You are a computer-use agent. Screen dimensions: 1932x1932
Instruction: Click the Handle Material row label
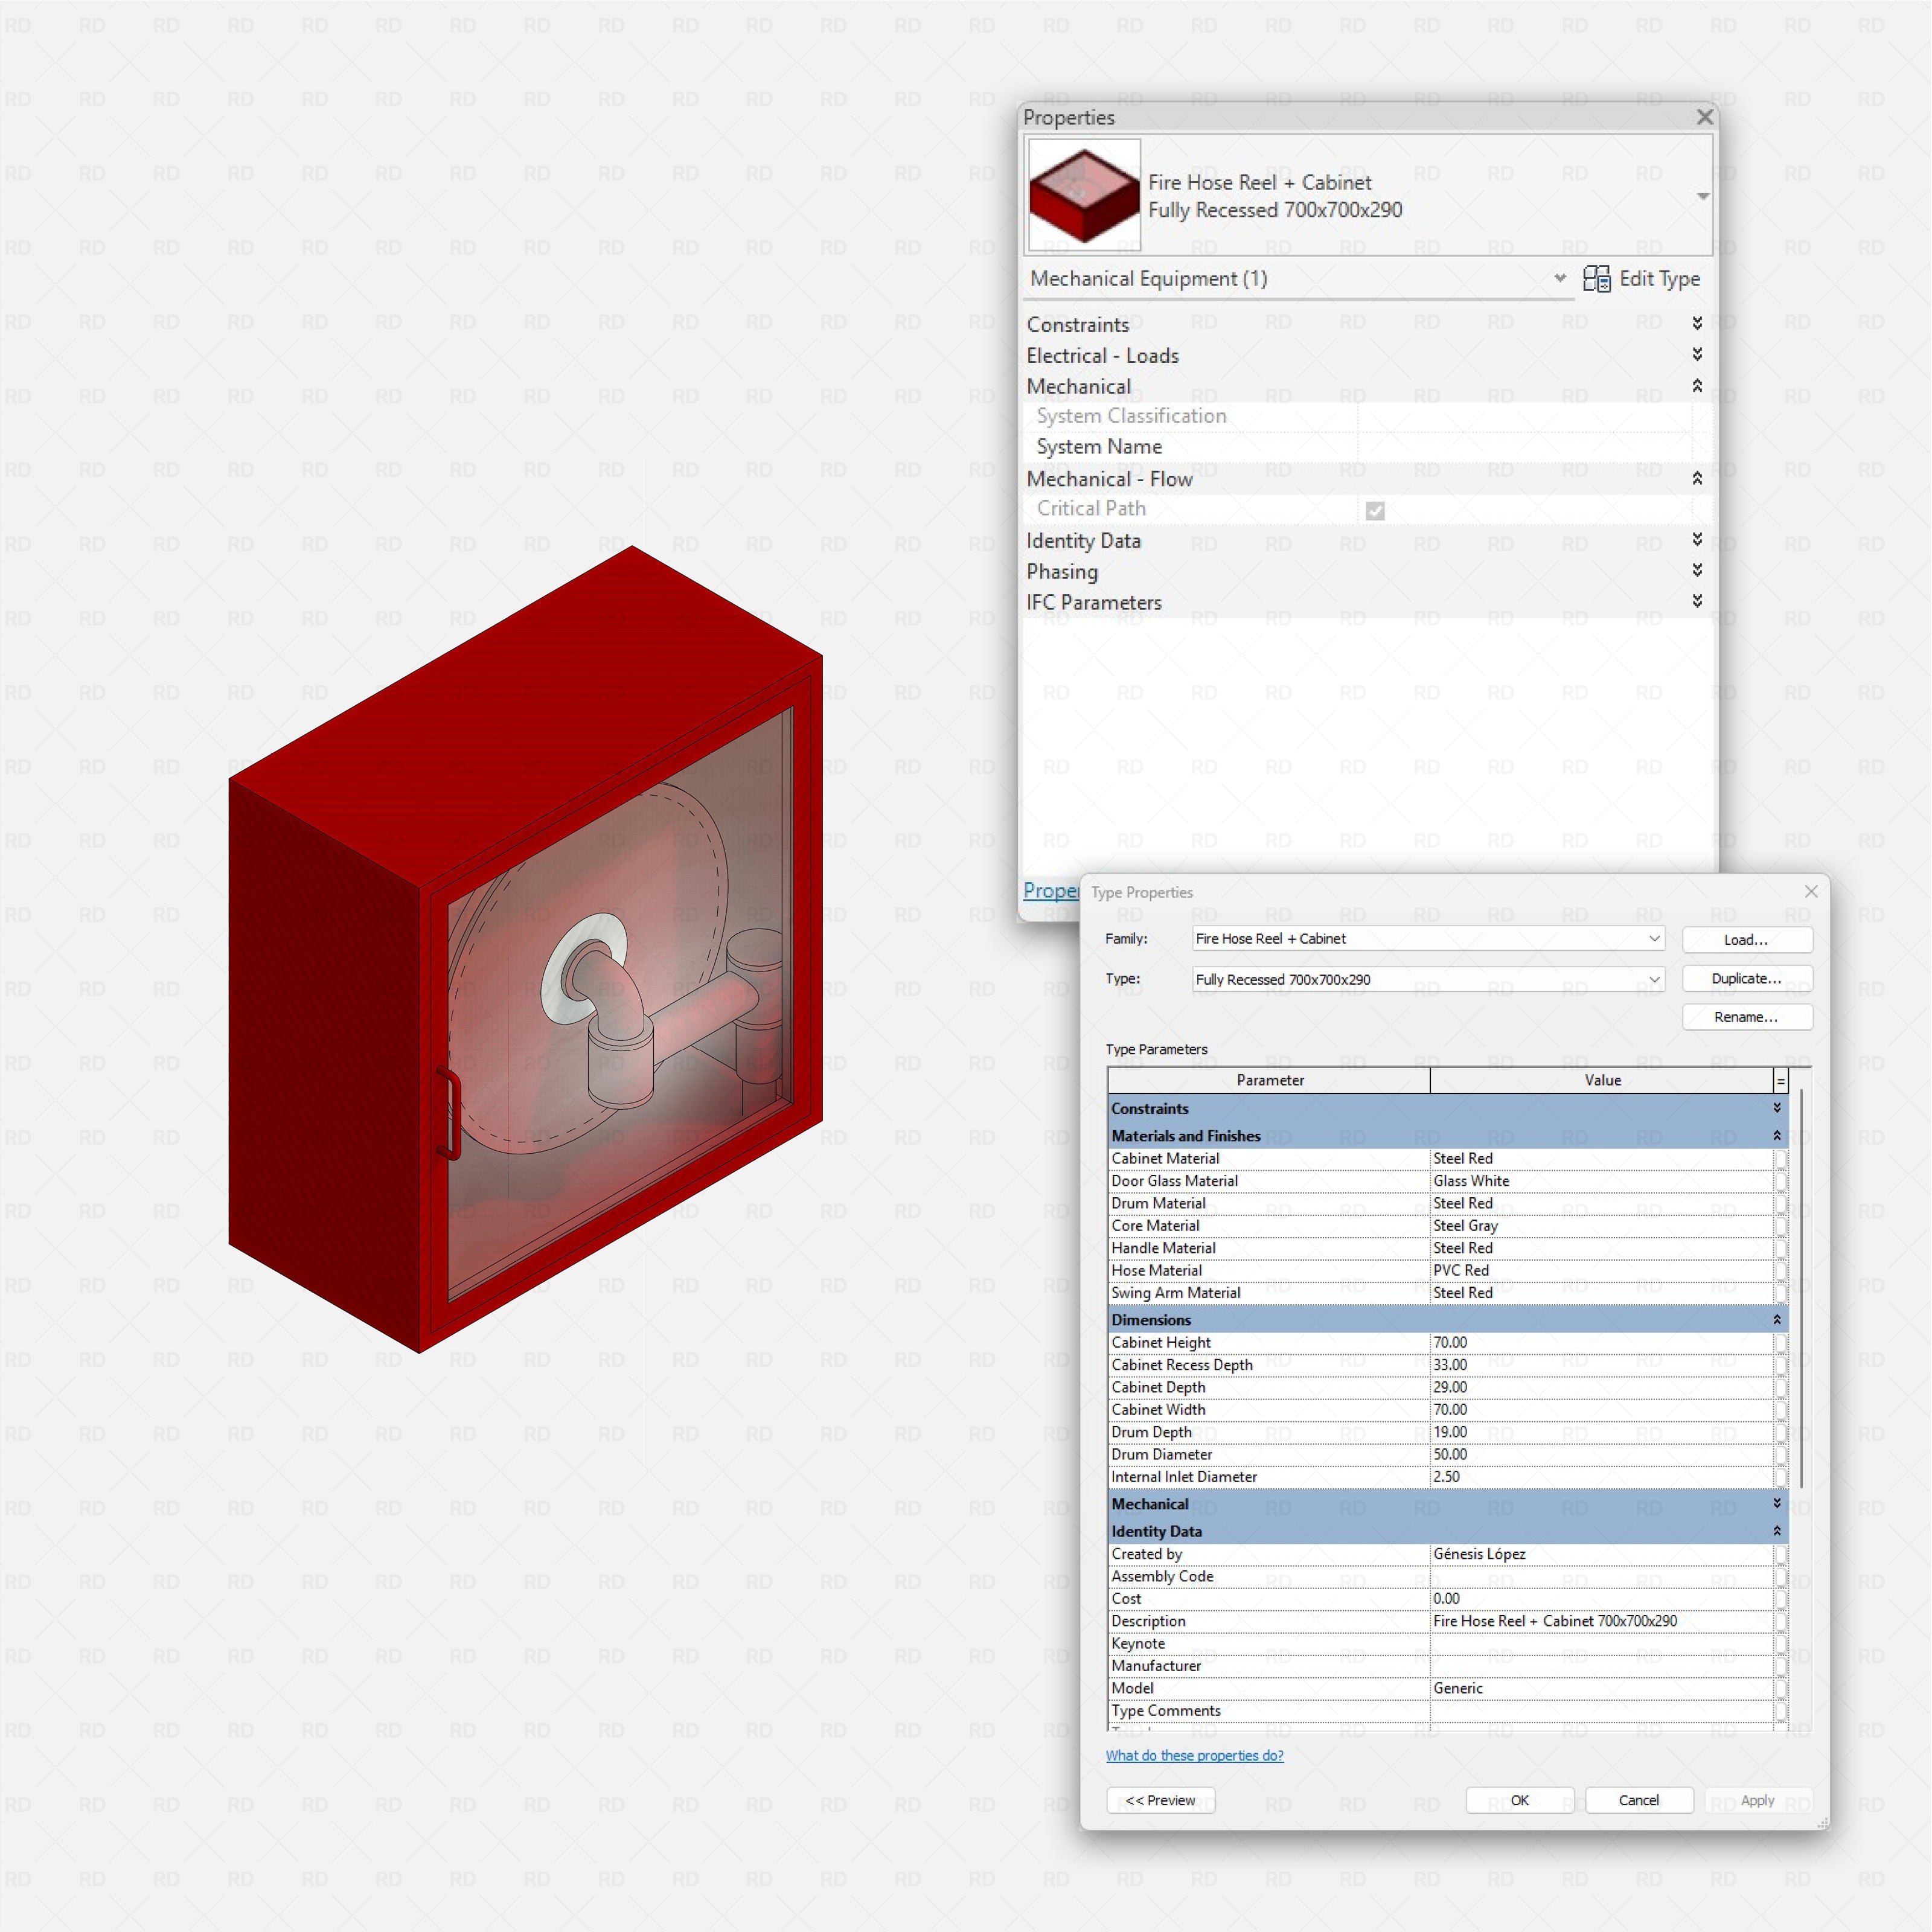point(1164,1248)
